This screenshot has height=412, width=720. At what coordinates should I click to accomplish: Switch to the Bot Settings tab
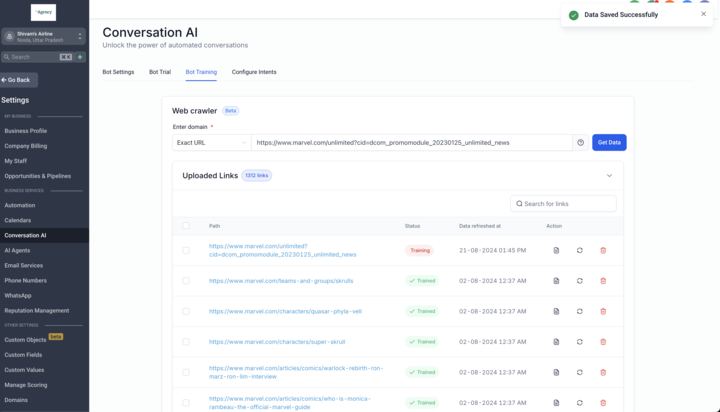[118, 72]
